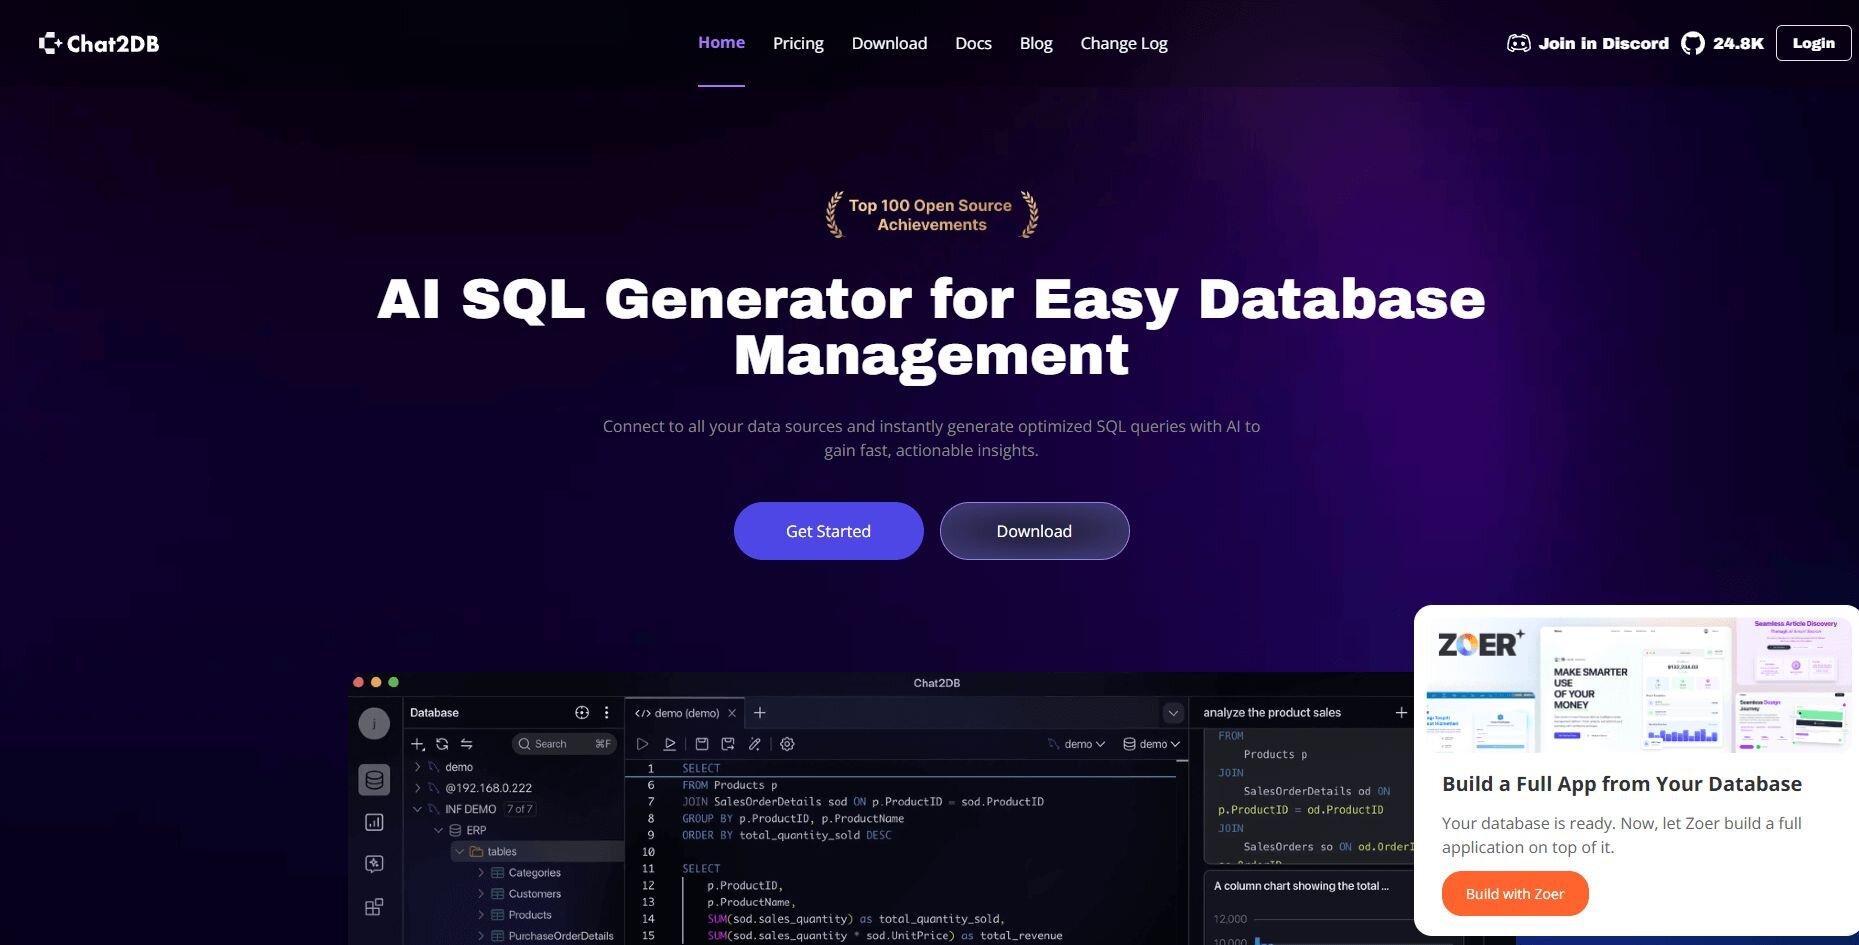Select the database cylinder sidebar icon
The height and width of the screenshot is (945, 1859).
pos(374,780)
